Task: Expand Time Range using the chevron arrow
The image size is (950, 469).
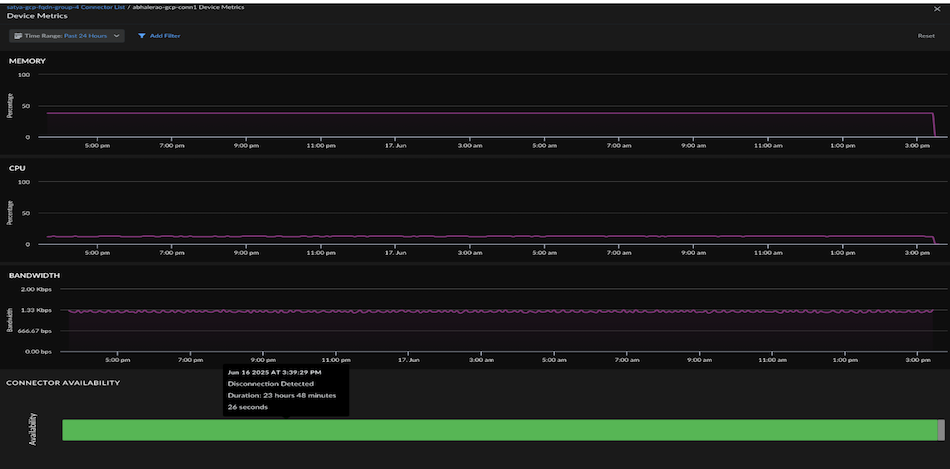Action: [x=118, y=36]
